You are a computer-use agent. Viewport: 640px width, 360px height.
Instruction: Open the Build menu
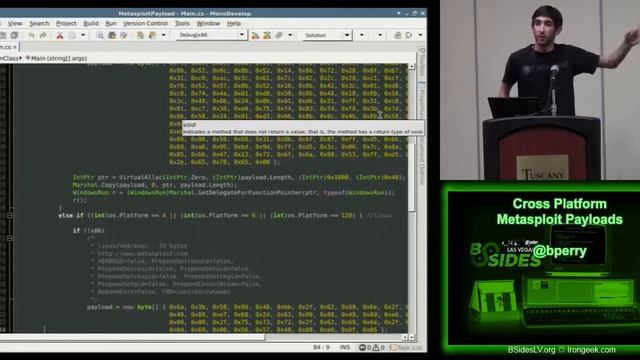91,24
